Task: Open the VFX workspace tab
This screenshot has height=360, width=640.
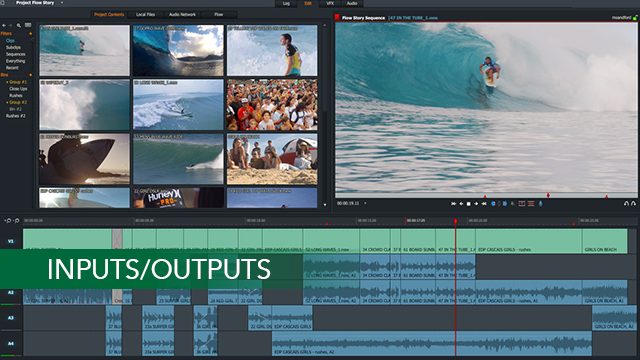Action: (330, 3)
